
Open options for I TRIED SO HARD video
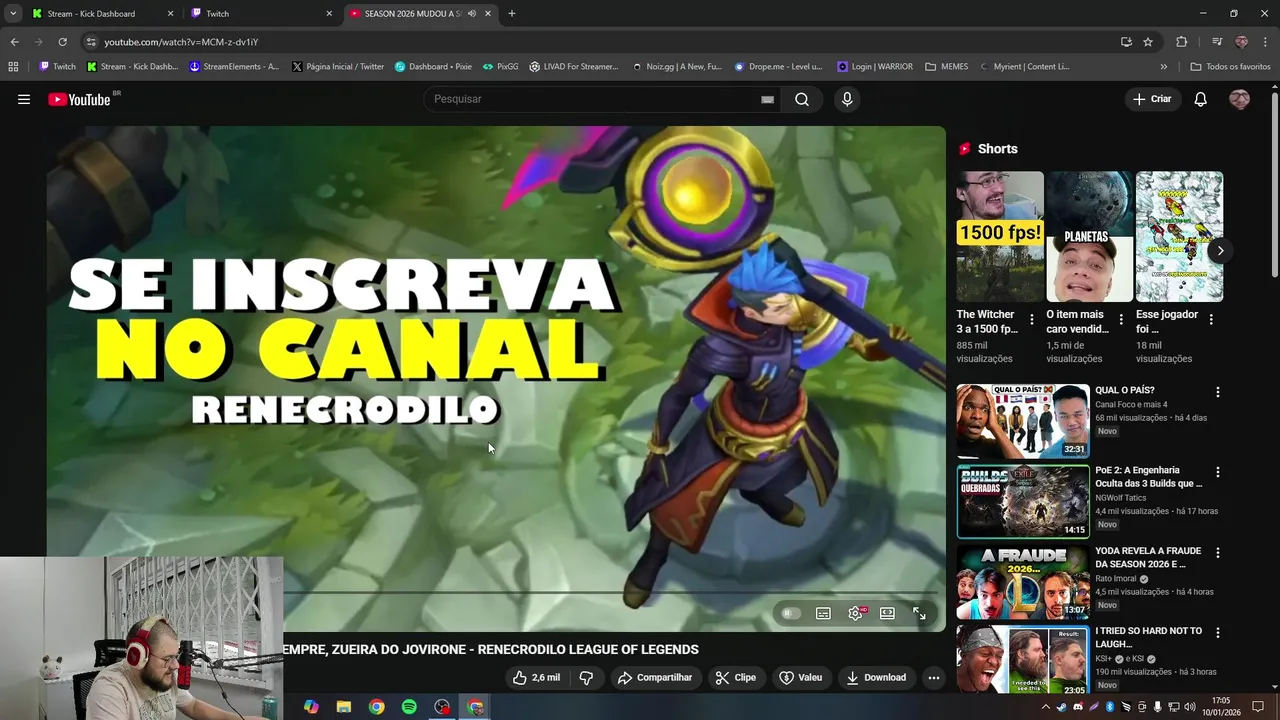(x=1217, y=633)
